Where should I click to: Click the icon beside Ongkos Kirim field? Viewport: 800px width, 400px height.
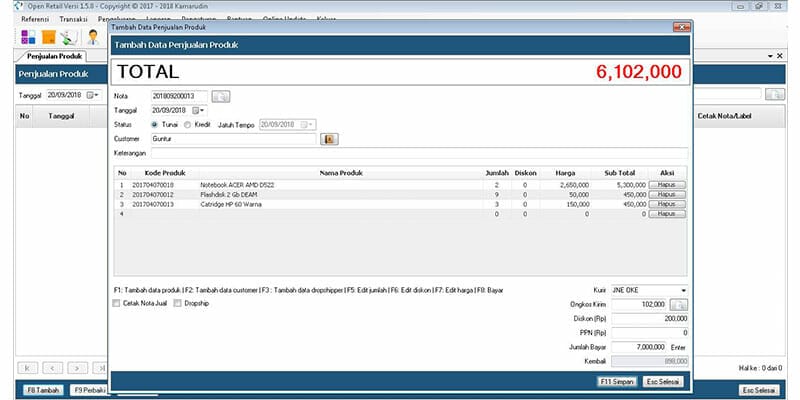[x=679, y=304]
